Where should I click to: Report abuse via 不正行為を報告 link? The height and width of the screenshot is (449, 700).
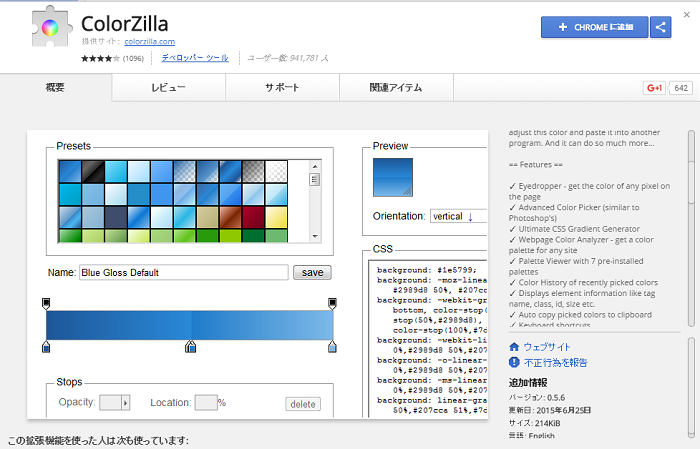555,362
